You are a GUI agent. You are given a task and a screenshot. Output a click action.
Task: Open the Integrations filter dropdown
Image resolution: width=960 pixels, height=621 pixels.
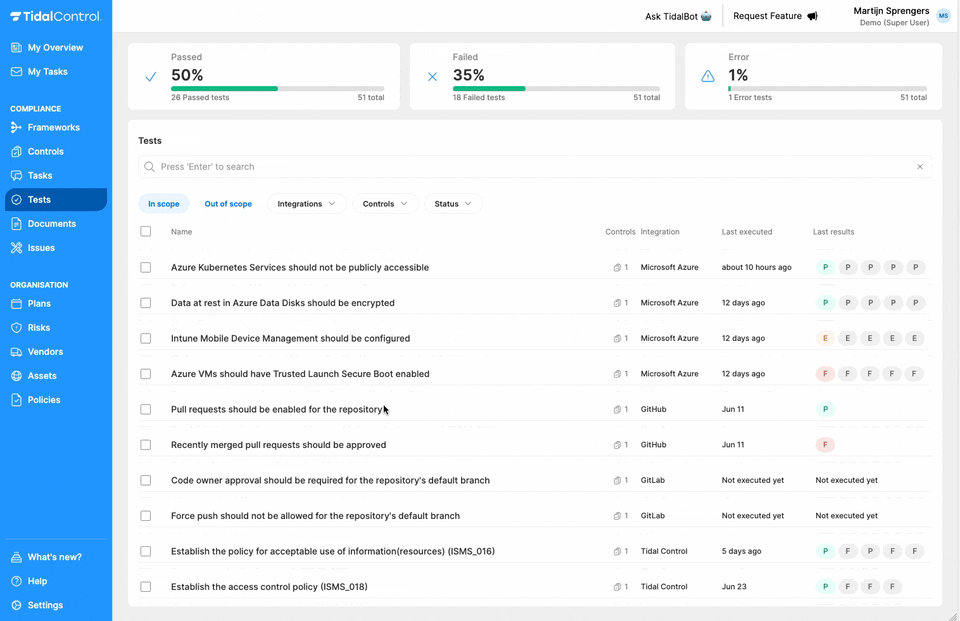306,203
